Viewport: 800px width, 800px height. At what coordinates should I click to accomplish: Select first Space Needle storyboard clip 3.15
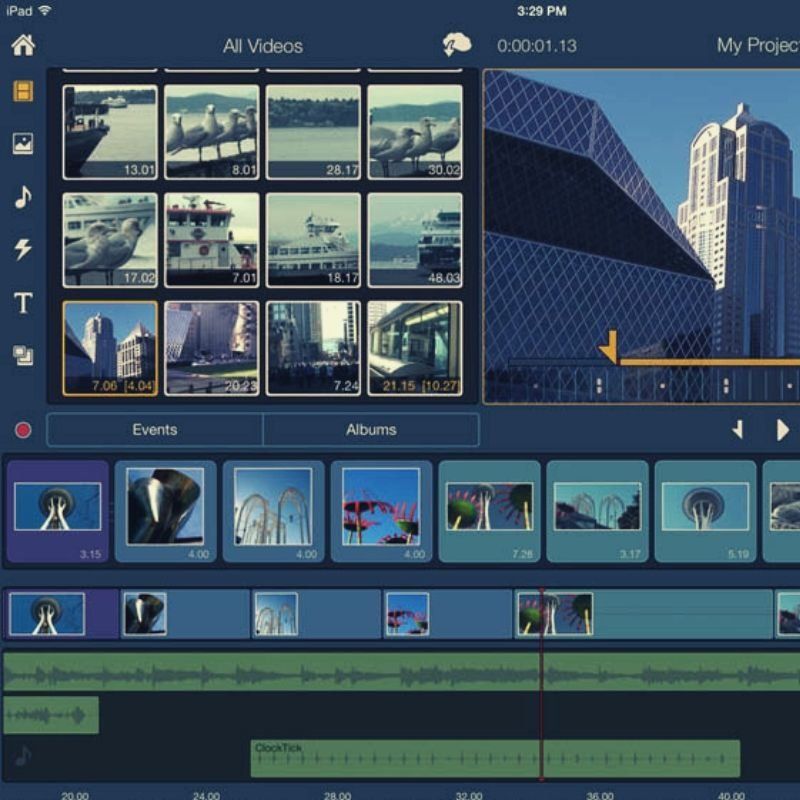pos(58,511)
